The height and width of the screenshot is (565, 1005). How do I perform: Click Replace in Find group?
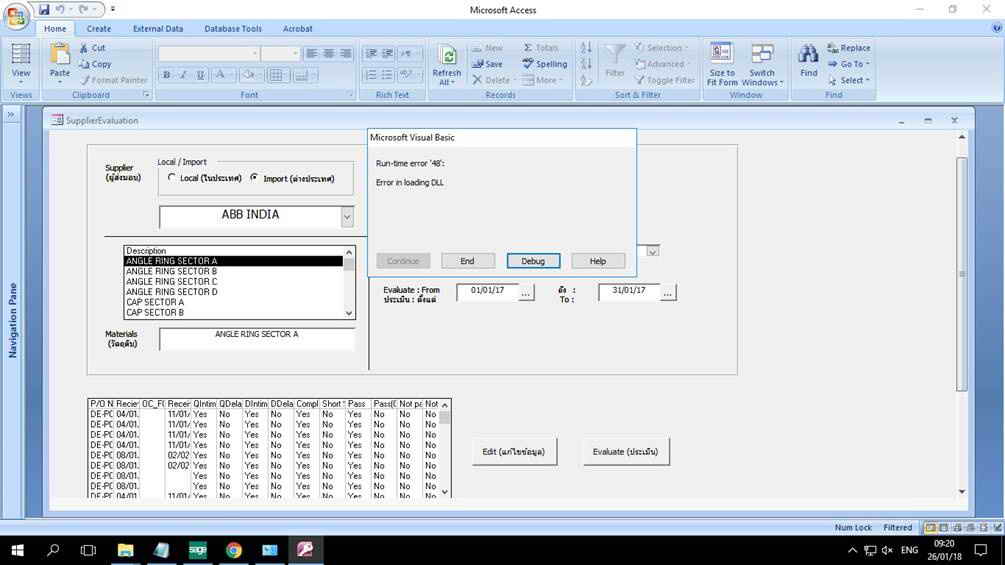pyautogui.click(x=849, y=48)
